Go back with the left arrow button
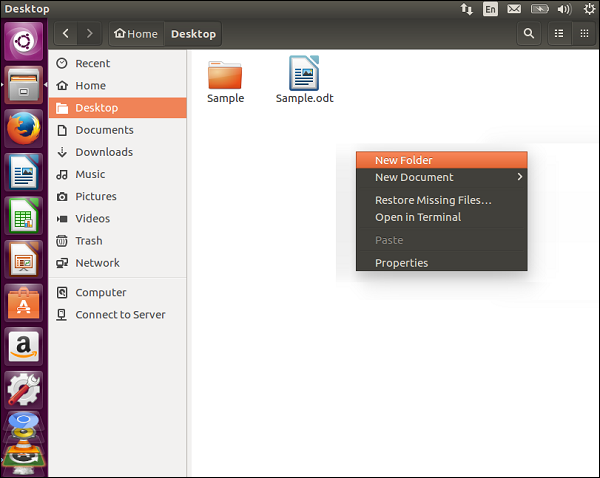Screen dimensions: 600x478 [x=66, y=33]
